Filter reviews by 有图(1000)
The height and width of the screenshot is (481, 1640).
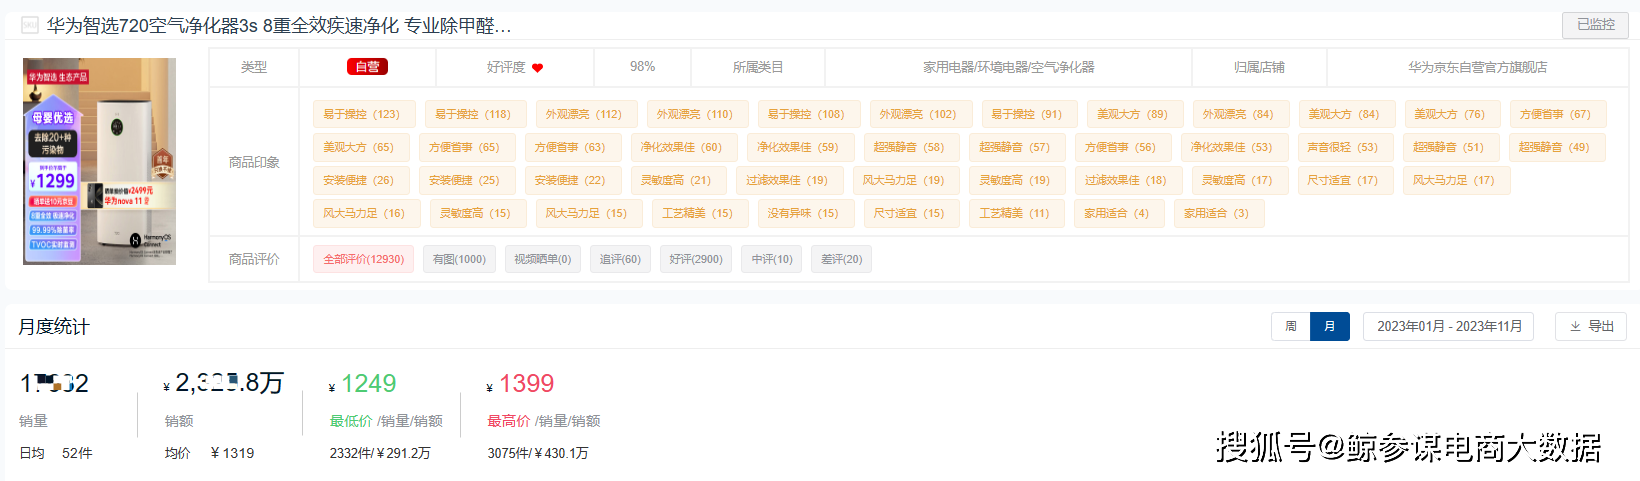(x=459, y=259)
